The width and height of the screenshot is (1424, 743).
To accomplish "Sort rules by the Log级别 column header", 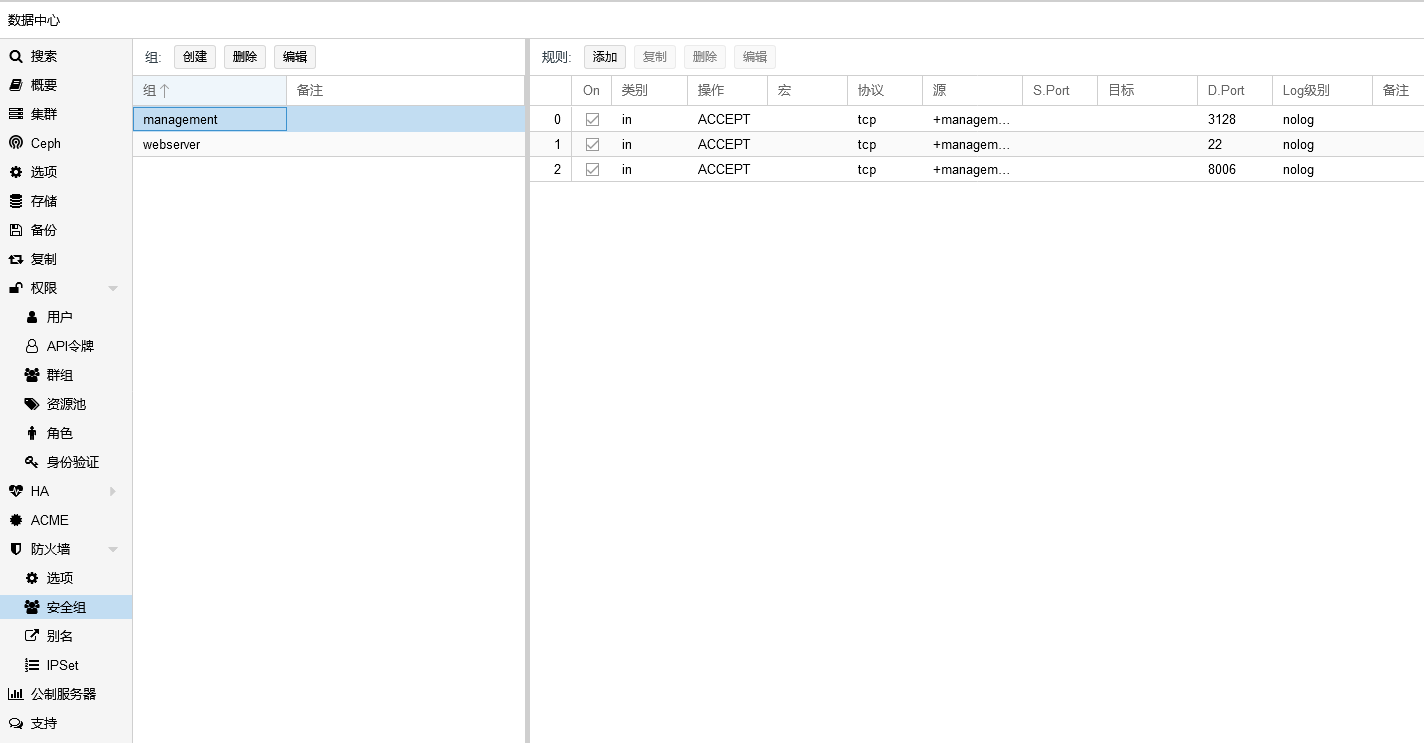I will pyautogui.click(x=1322, y=90).
